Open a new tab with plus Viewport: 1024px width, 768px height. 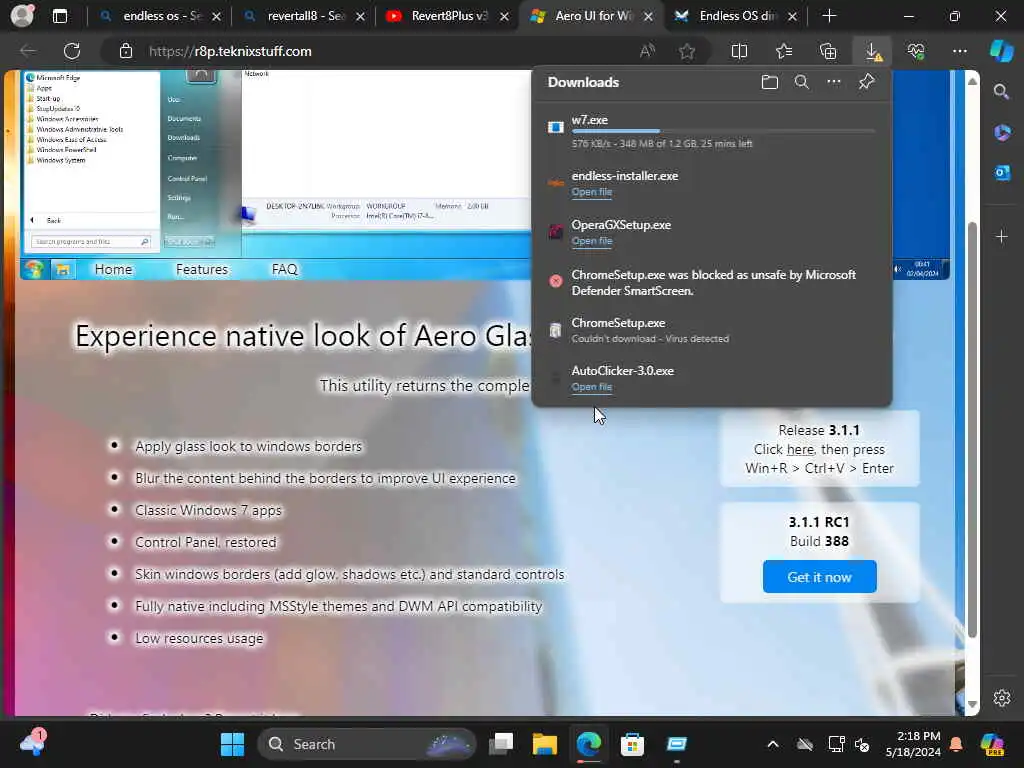[829, 16]
